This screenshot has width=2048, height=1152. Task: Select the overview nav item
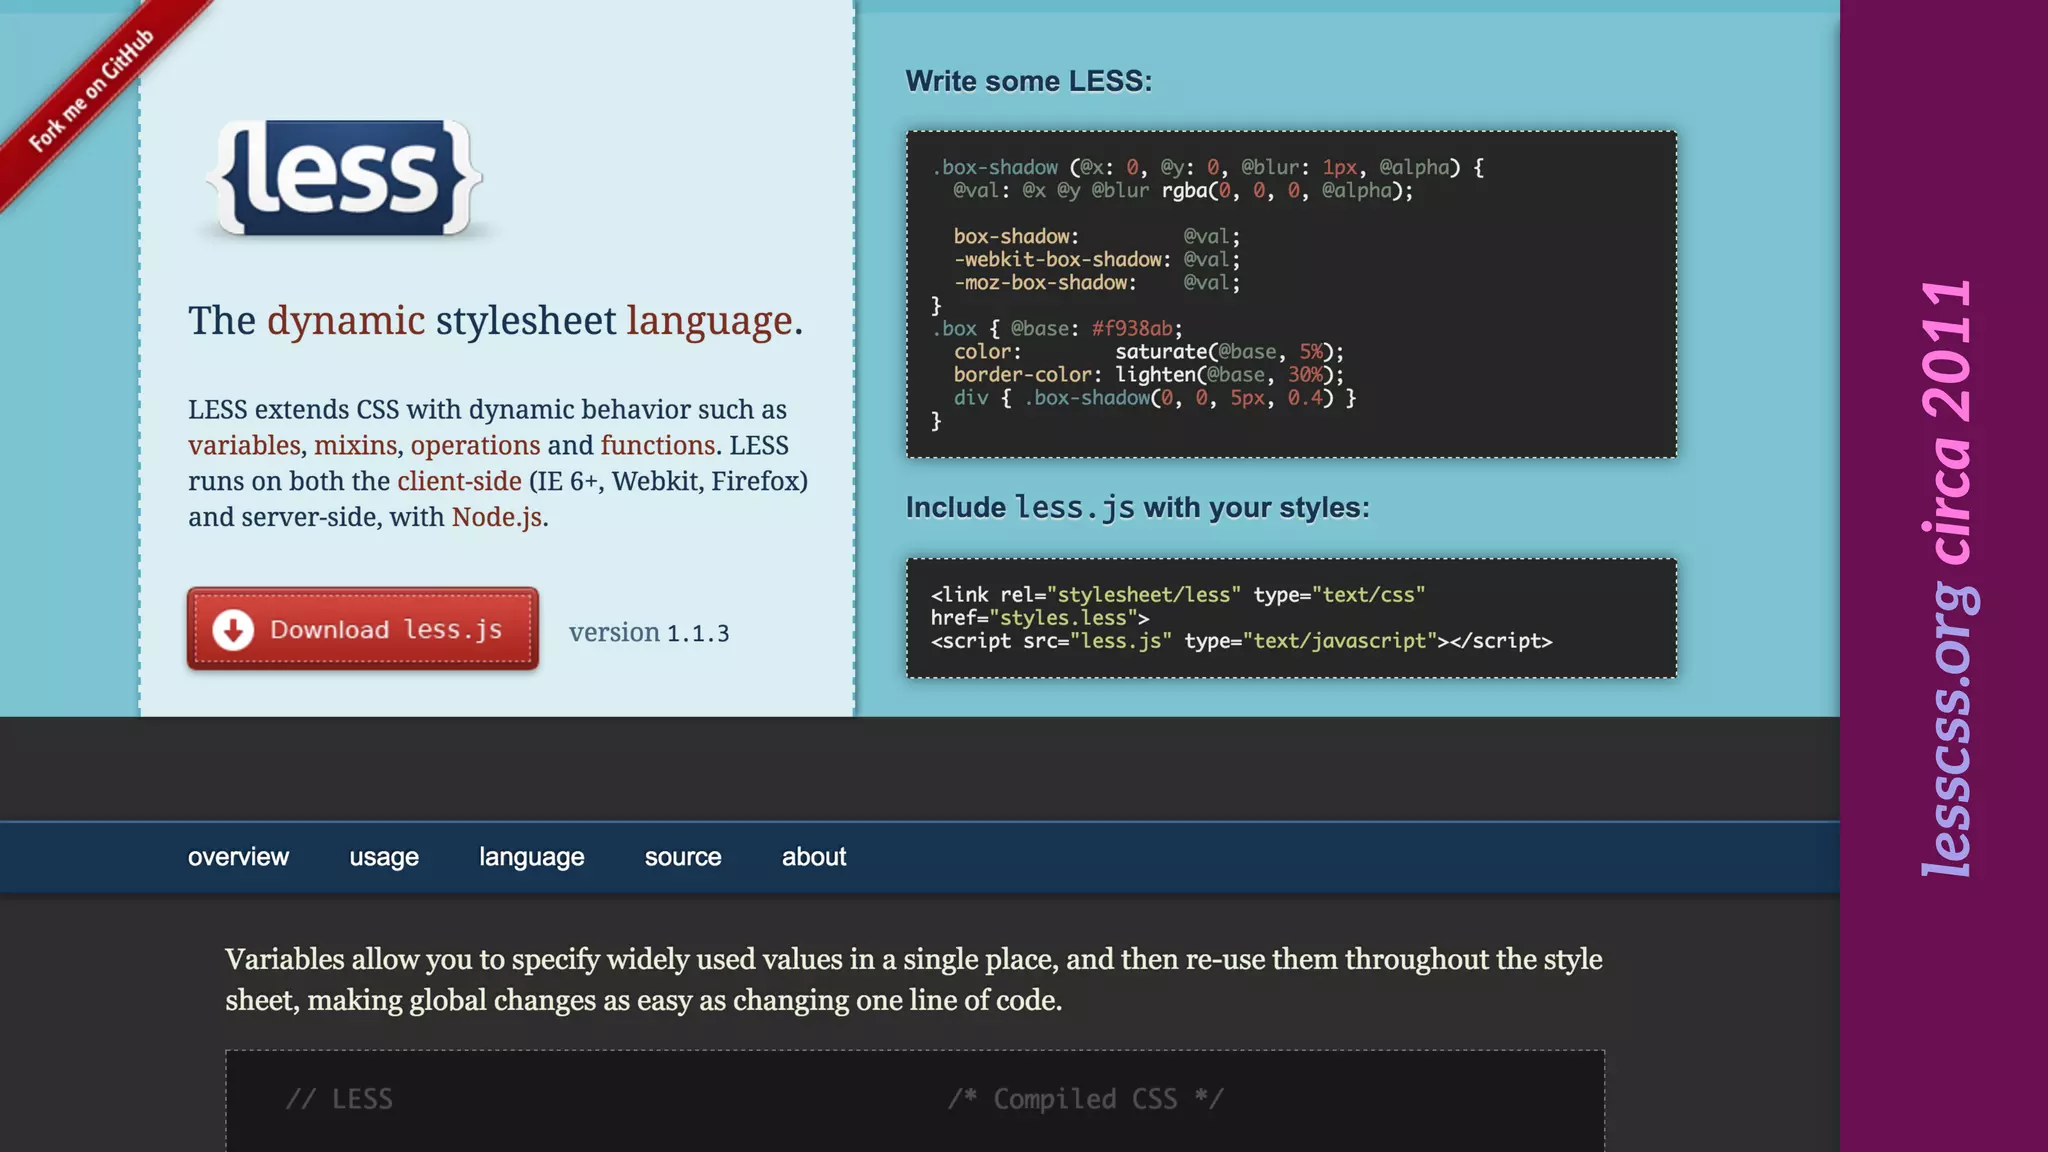tap(238, 857)
